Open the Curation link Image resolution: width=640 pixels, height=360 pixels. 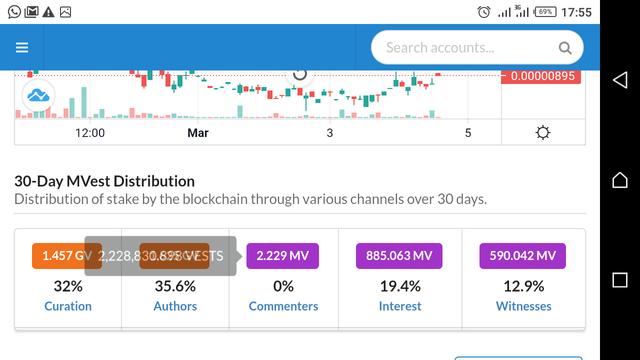pos(68,306)
